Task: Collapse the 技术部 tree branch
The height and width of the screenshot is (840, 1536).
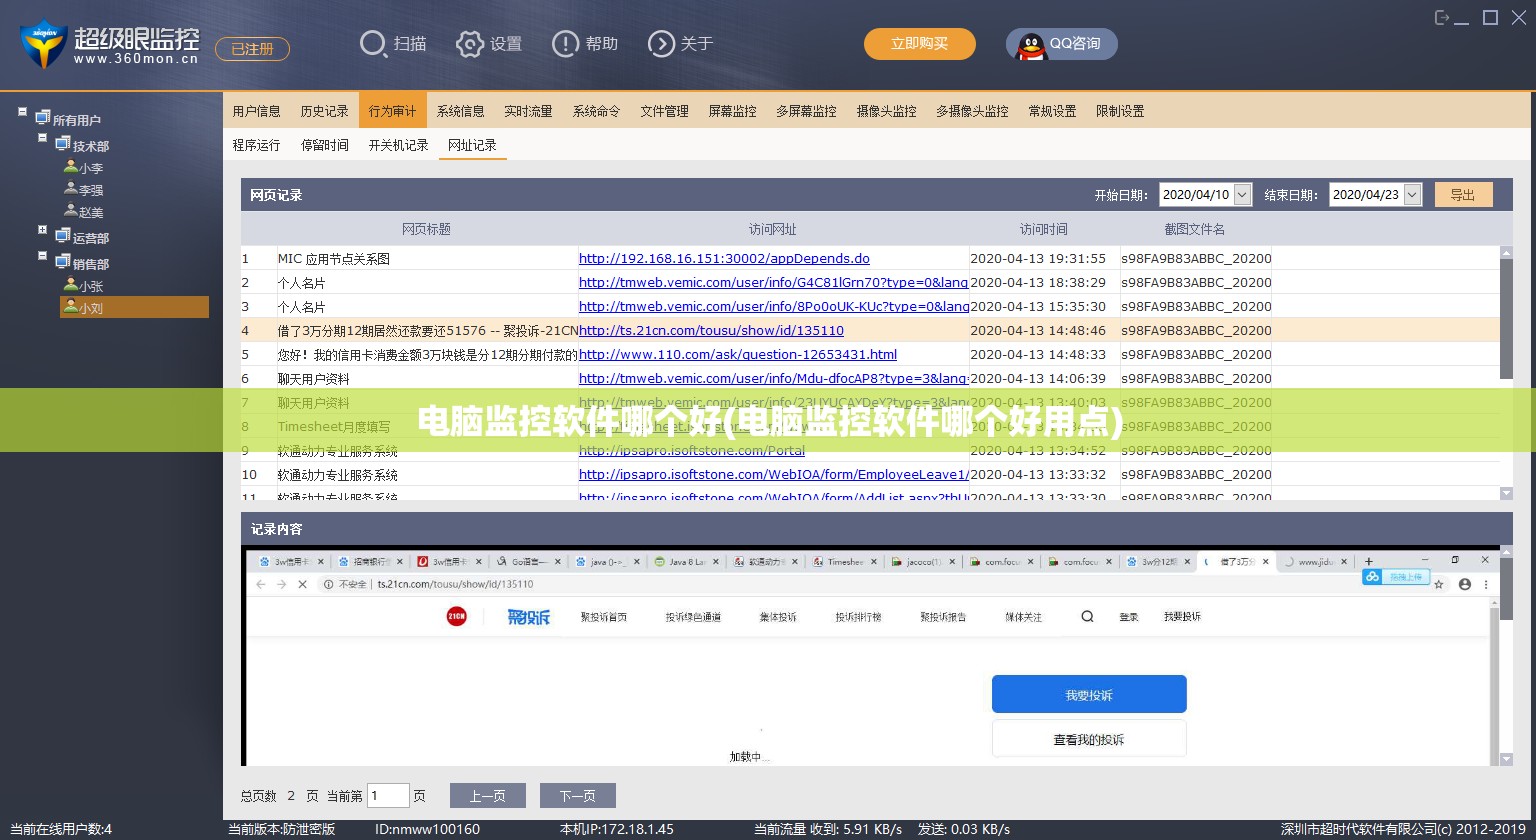Action: point(42,138)
